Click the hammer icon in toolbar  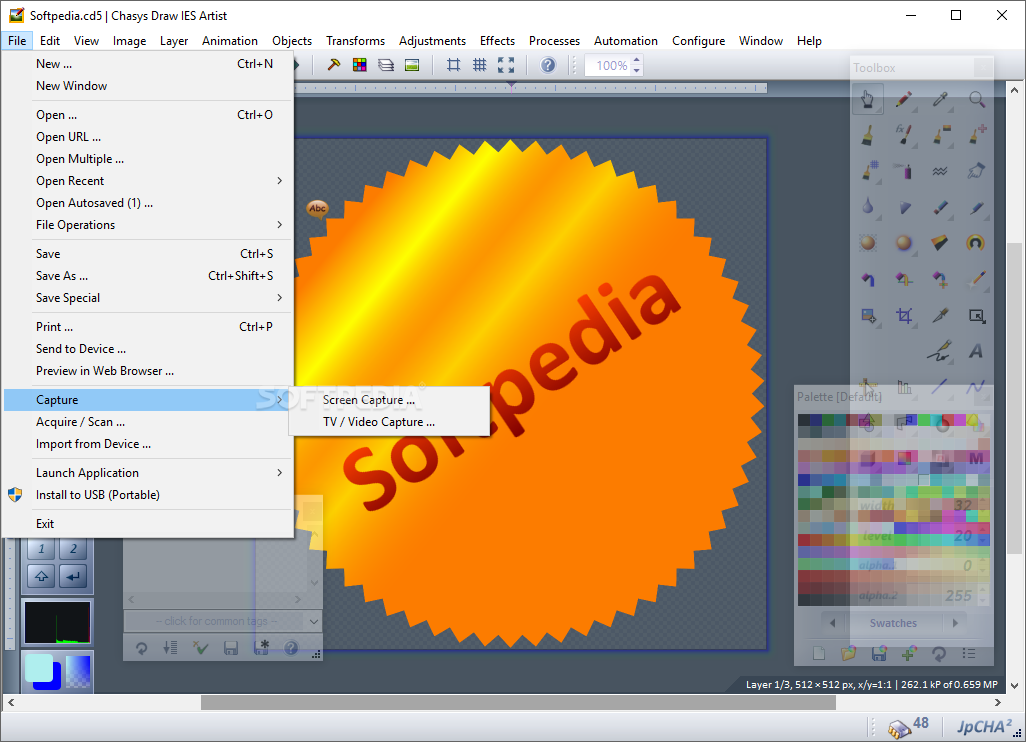click(x=334, y=65)
